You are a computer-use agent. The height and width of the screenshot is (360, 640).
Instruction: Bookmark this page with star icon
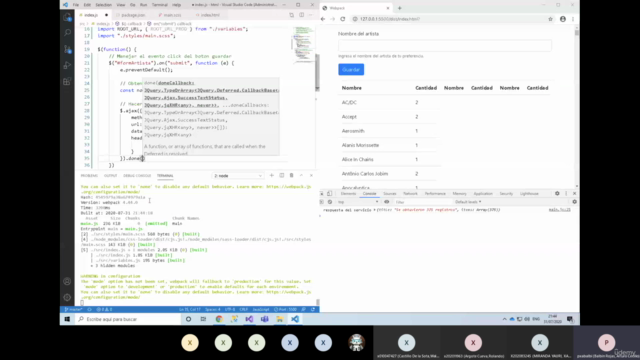[550, 19]
